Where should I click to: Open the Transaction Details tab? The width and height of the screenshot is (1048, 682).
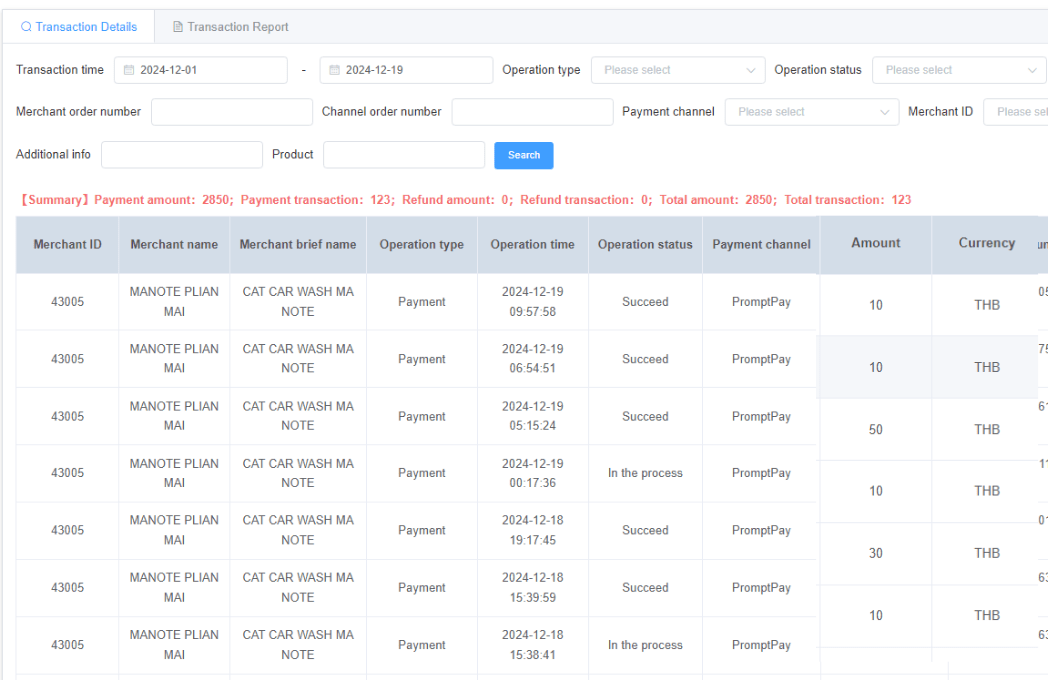point(79,27)
